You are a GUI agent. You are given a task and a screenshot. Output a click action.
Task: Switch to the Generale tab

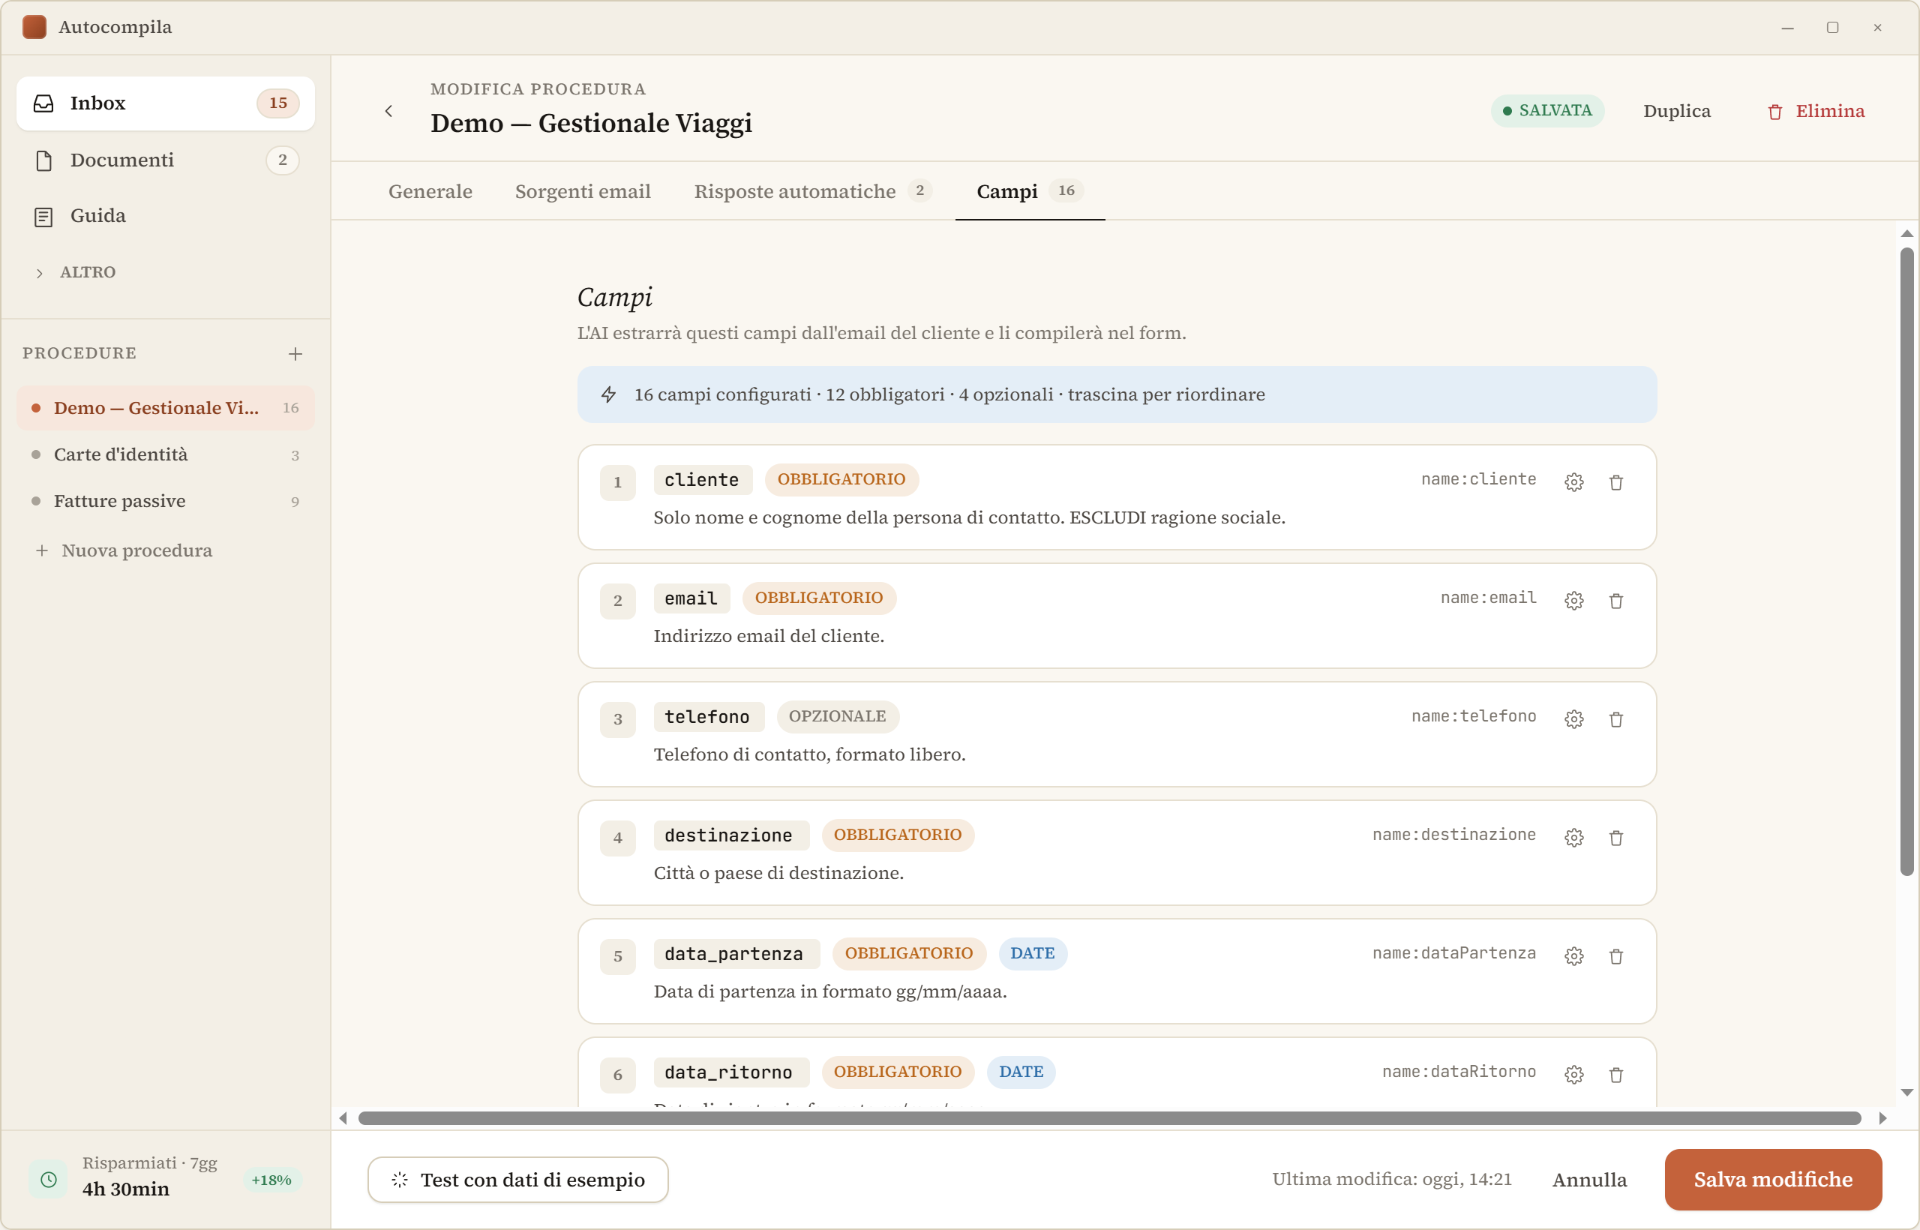[x=430, y=191]
